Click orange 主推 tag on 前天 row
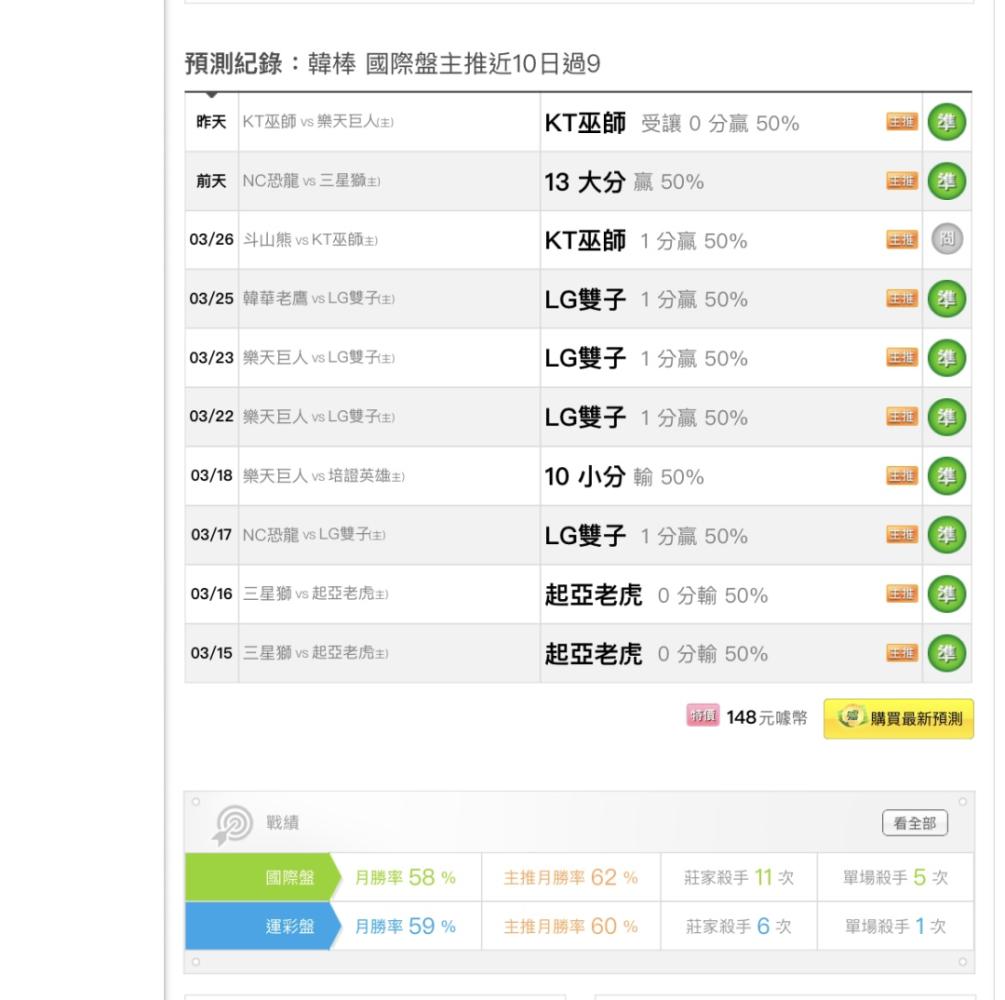 click(x=901, y=181)
